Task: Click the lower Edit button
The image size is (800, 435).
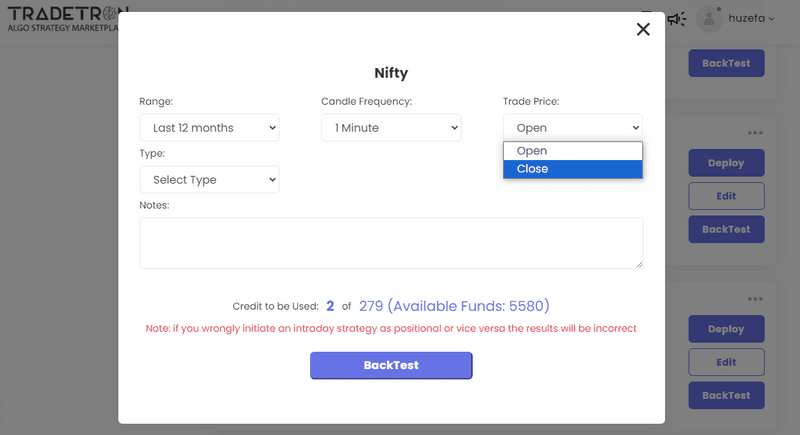Action: [x=726, y=362]
